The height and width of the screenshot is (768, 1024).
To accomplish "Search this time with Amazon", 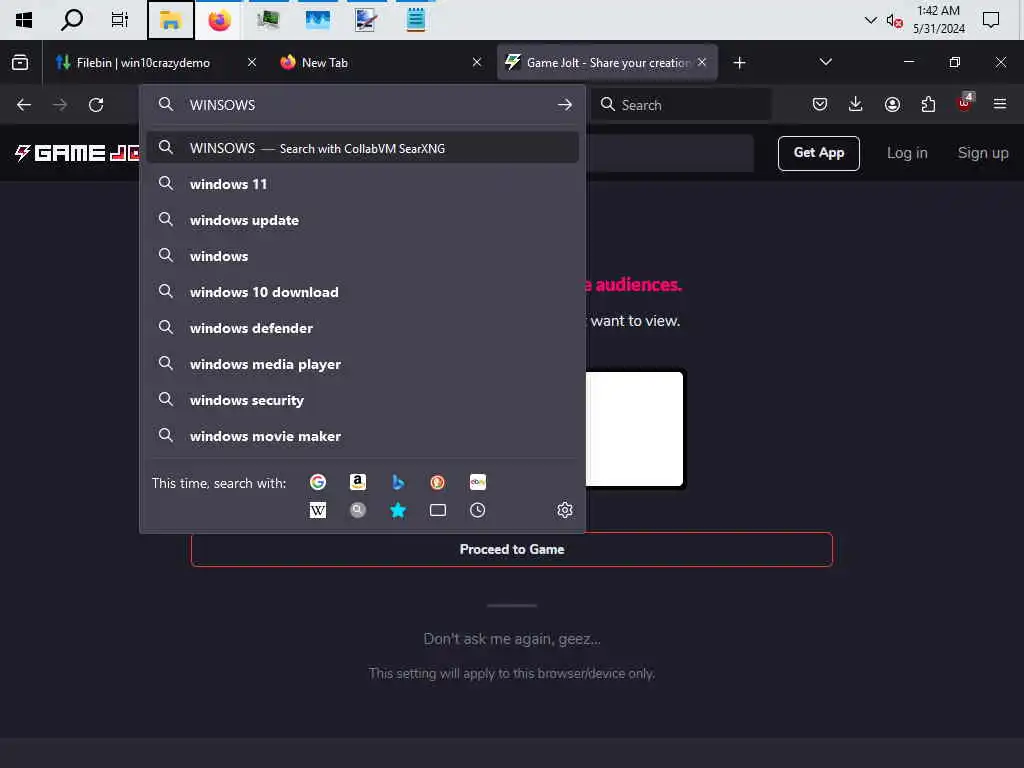I will click(x=357, y=482).
